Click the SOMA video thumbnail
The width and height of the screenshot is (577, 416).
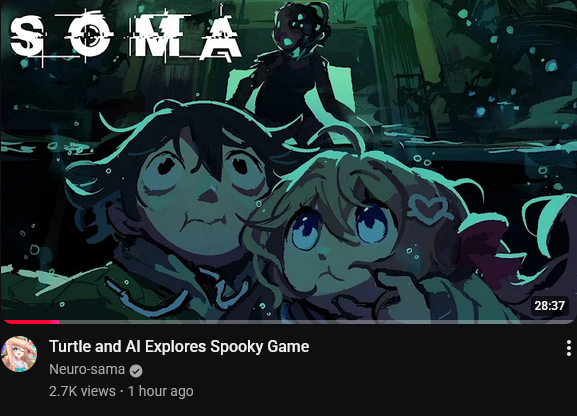(x=288, y=161)
